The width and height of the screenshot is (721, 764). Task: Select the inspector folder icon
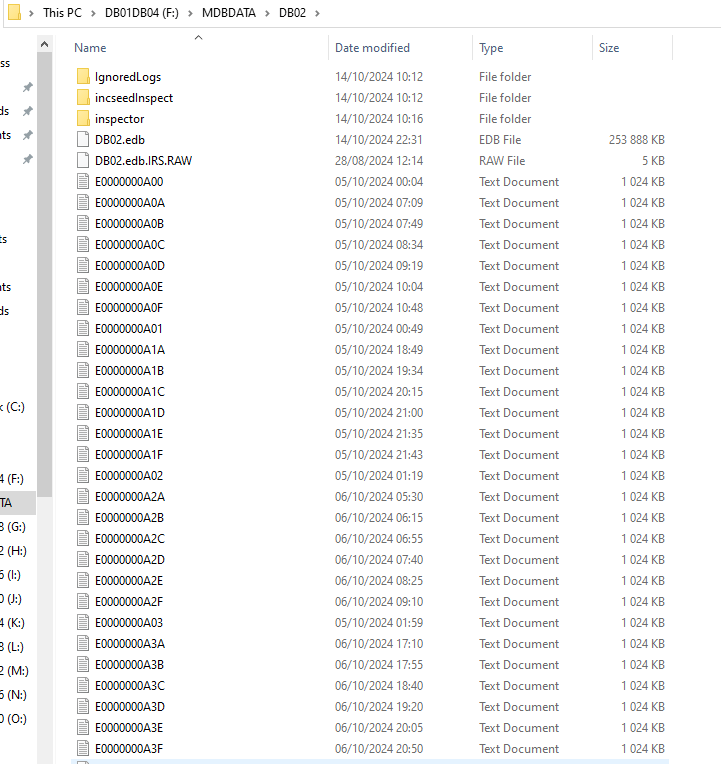pyautogui.click(x=83, y=119)
